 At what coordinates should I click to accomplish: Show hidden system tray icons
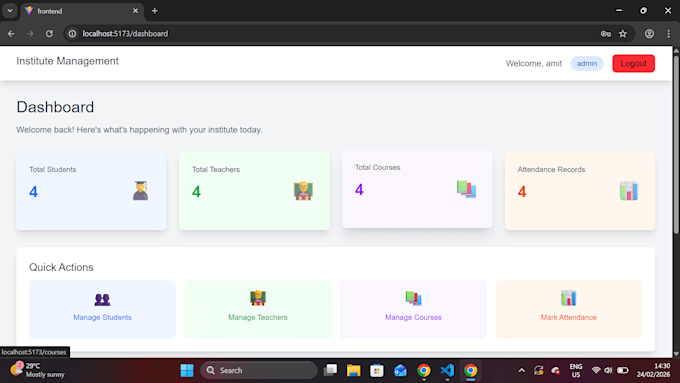[522, 370]
